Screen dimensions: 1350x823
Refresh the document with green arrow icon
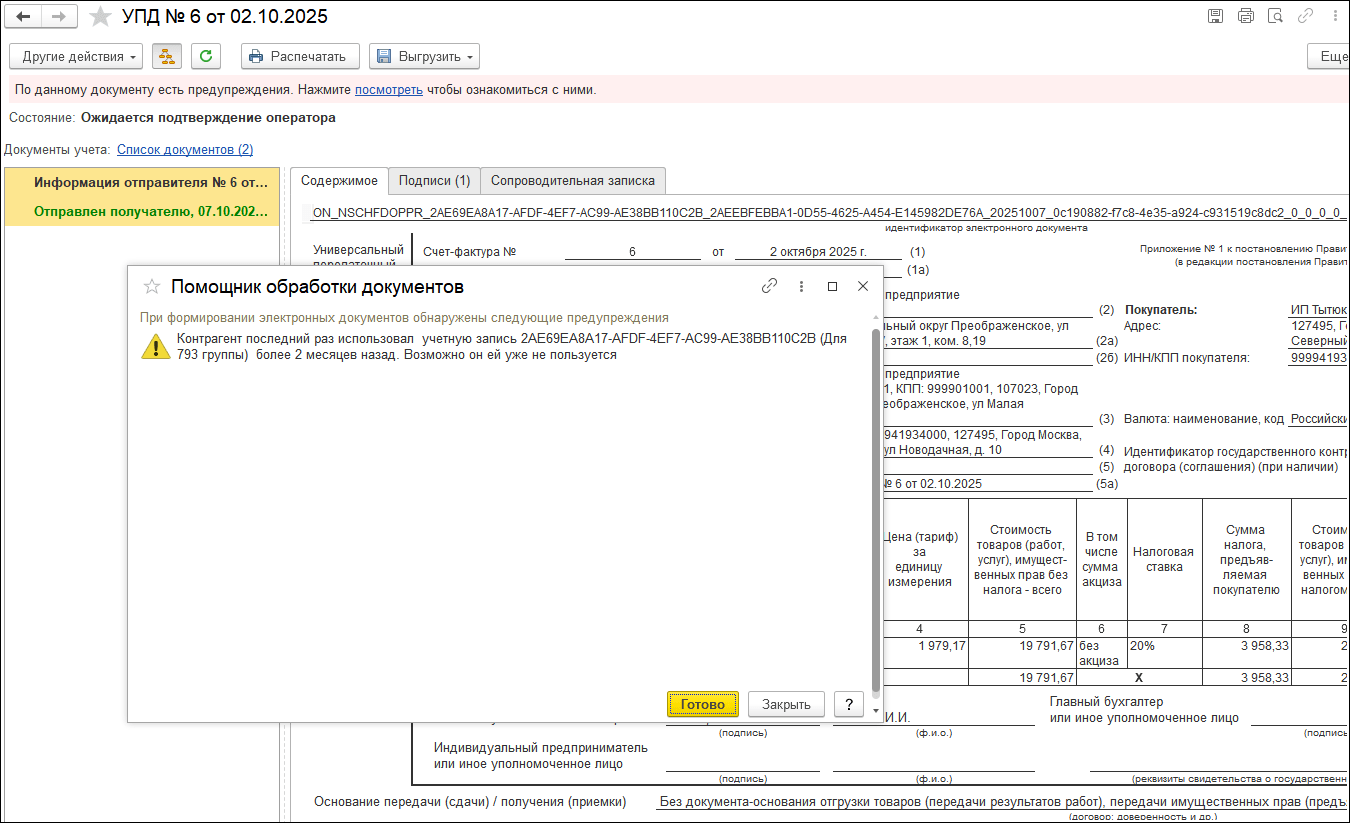[206, 57]
